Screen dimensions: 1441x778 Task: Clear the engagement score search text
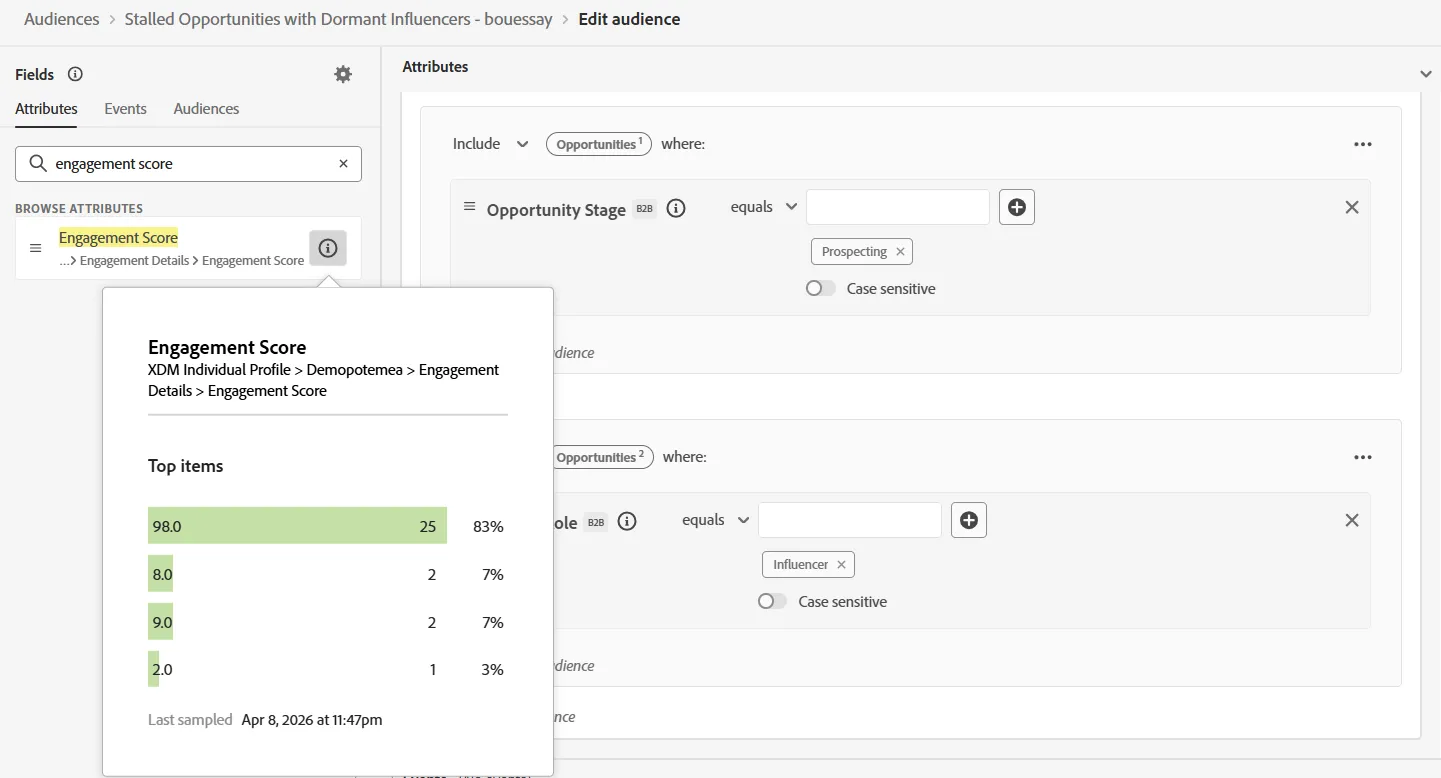click(343, 163)
